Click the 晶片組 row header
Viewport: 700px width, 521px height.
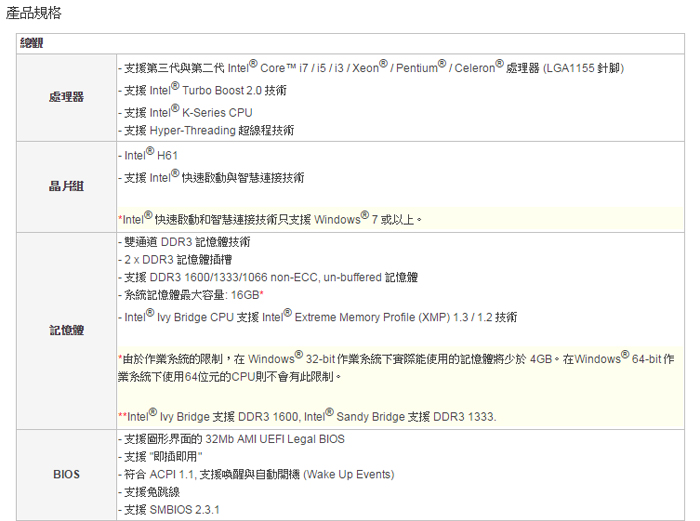click(x=66, y=185)
